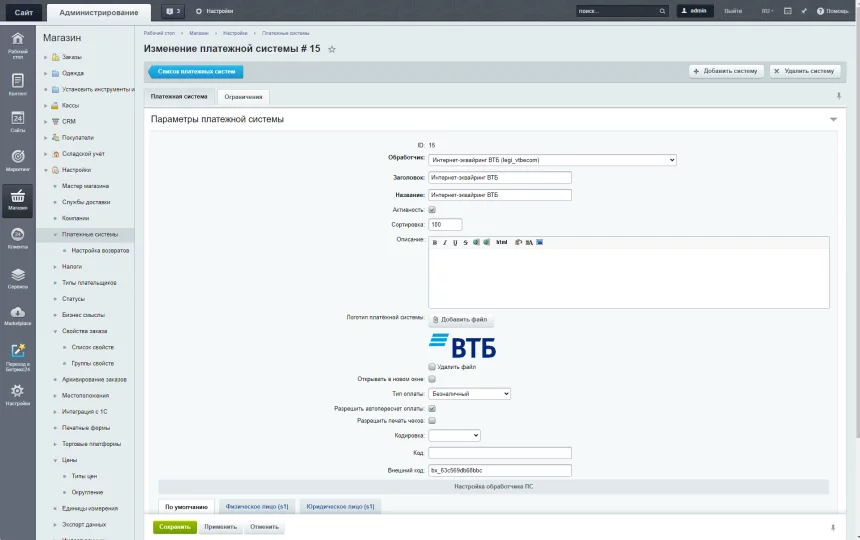Toggle Разрешить печать чеков checkbox
This screenshot has height=540, width=860.
tap(432, 421)
